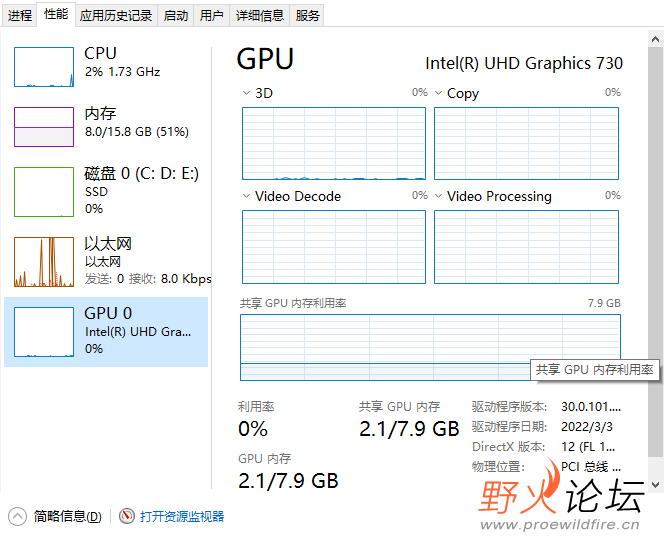This screenshot has height=541, width=664.
Task: Switch to the 进程 tab
Action: [19, 16]
